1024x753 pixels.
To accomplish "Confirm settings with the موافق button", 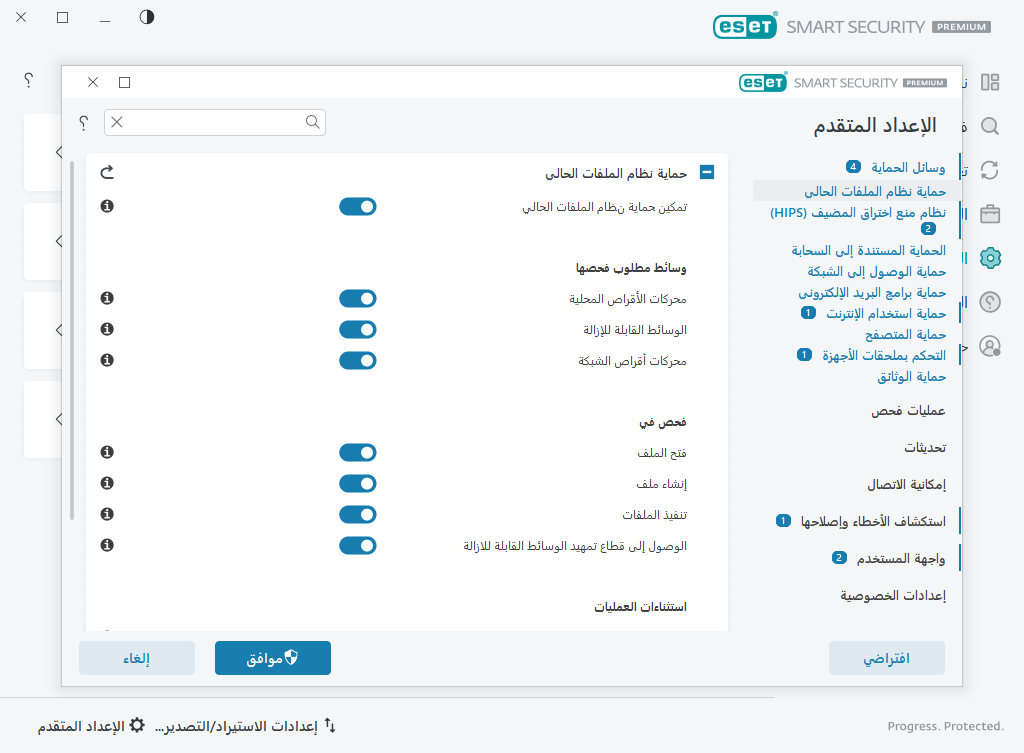I will tap(272, 658).
